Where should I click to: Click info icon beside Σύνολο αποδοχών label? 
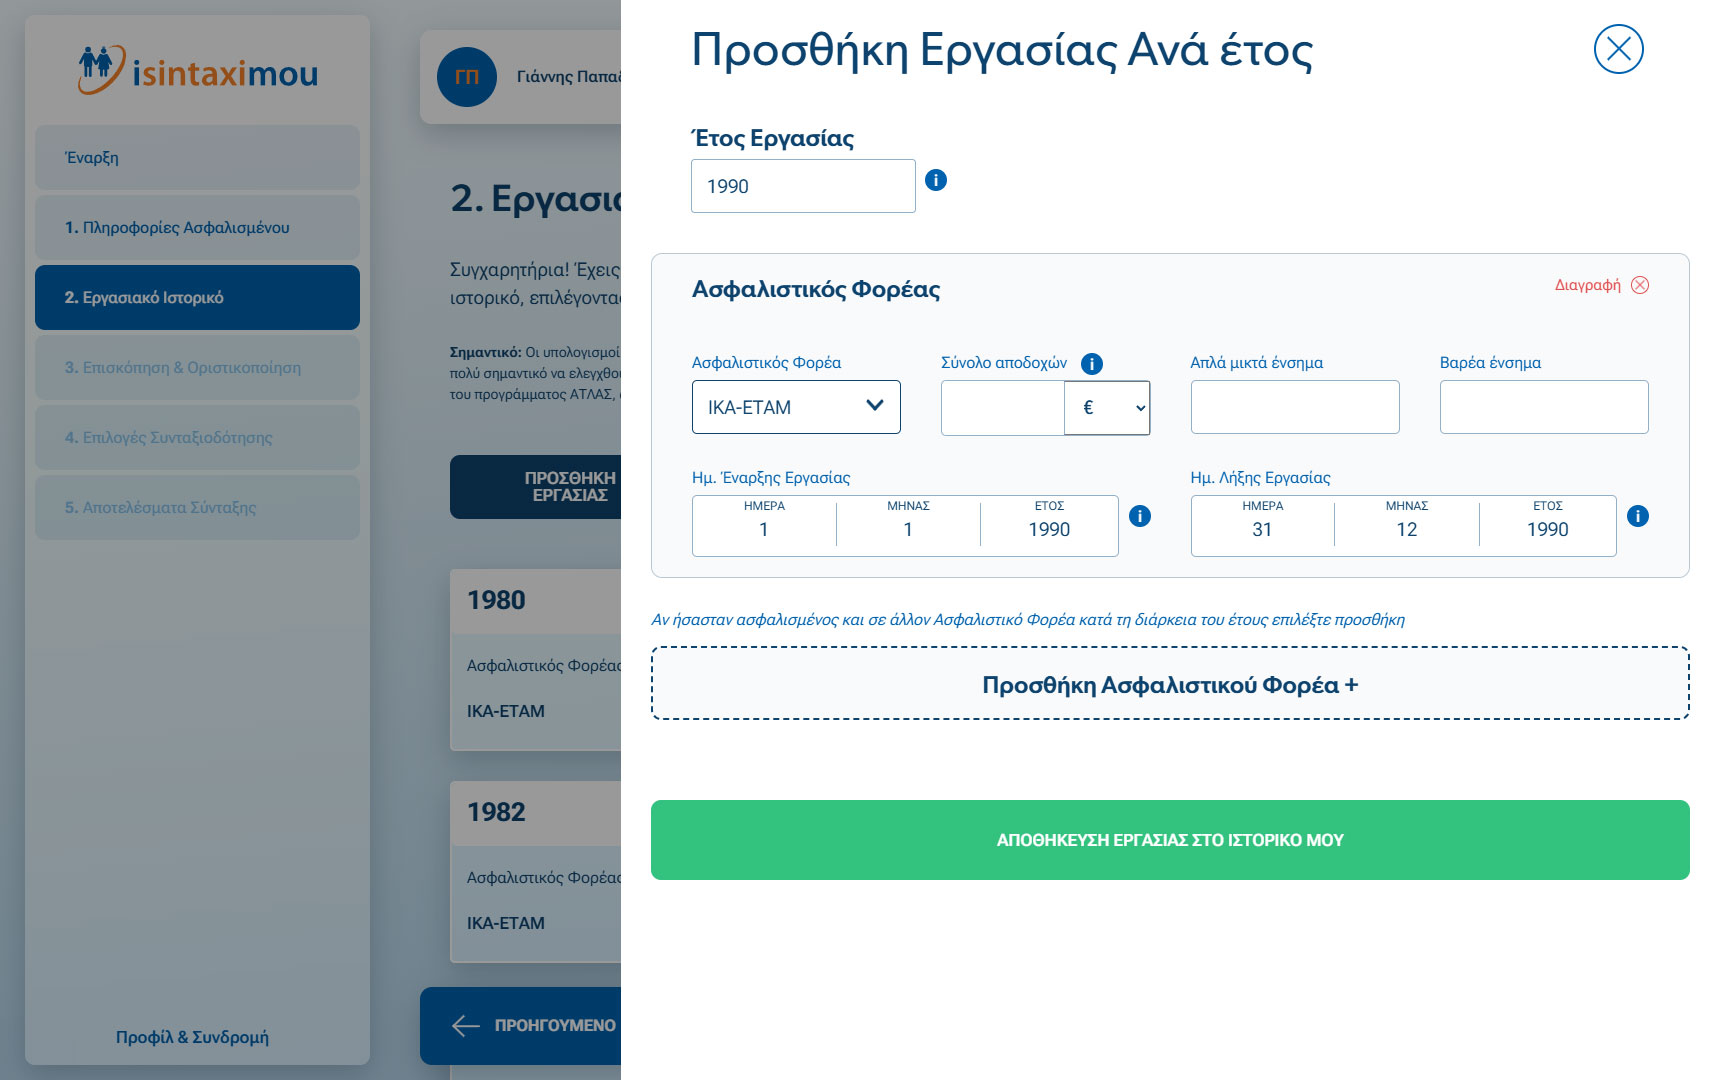click(x=1092, y=364)
